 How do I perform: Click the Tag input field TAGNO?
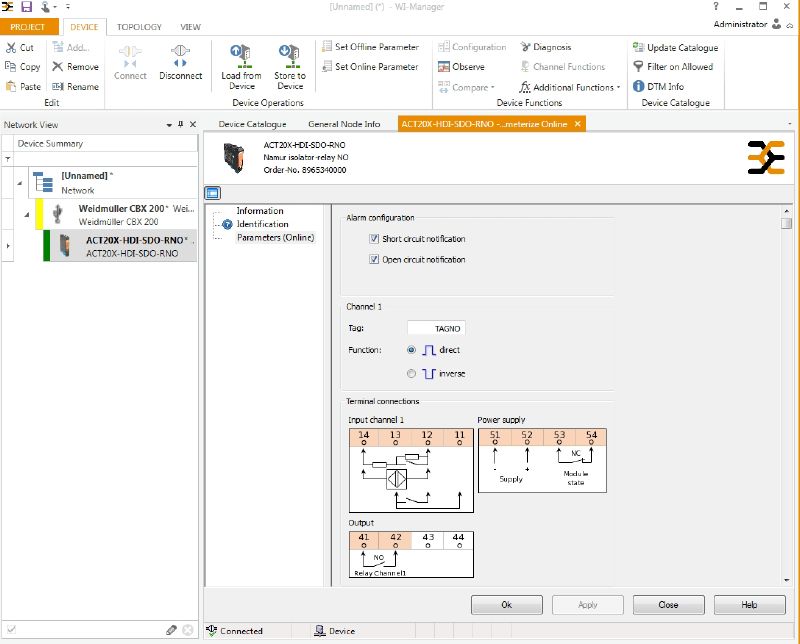(436, 329)
